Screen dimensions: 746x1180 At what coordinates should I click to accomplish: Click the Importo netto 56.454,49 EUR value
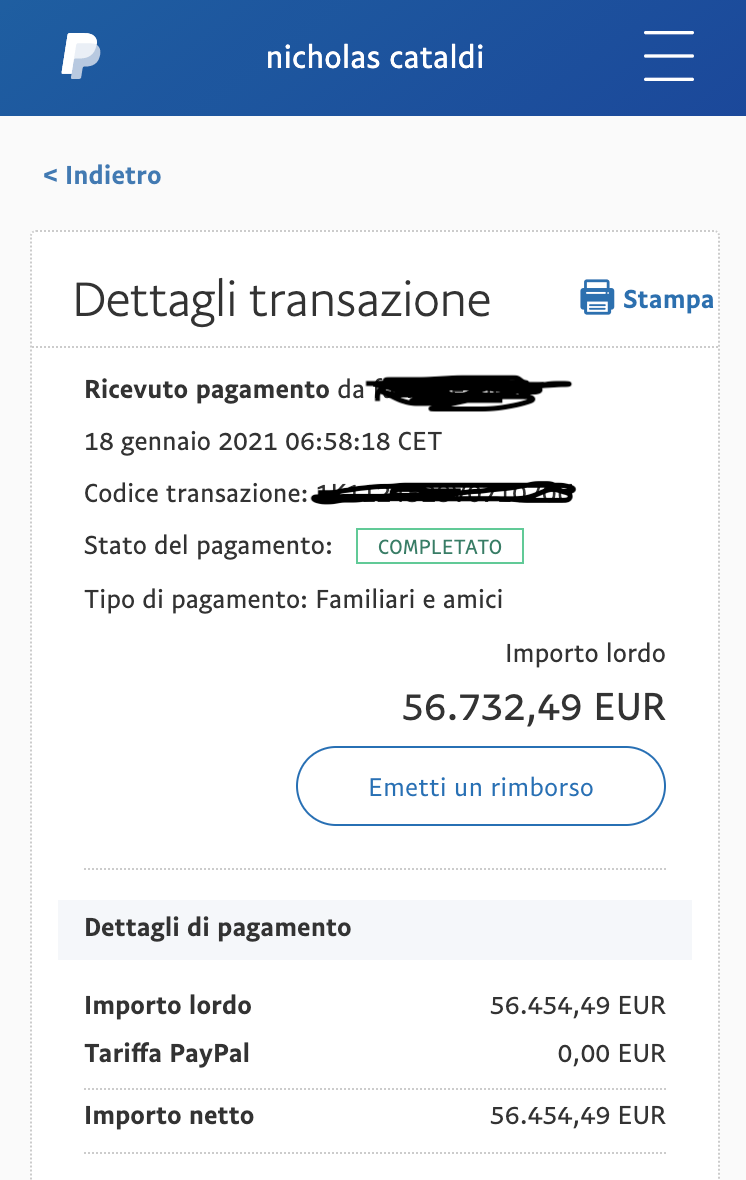click(x=577, y=1115)
